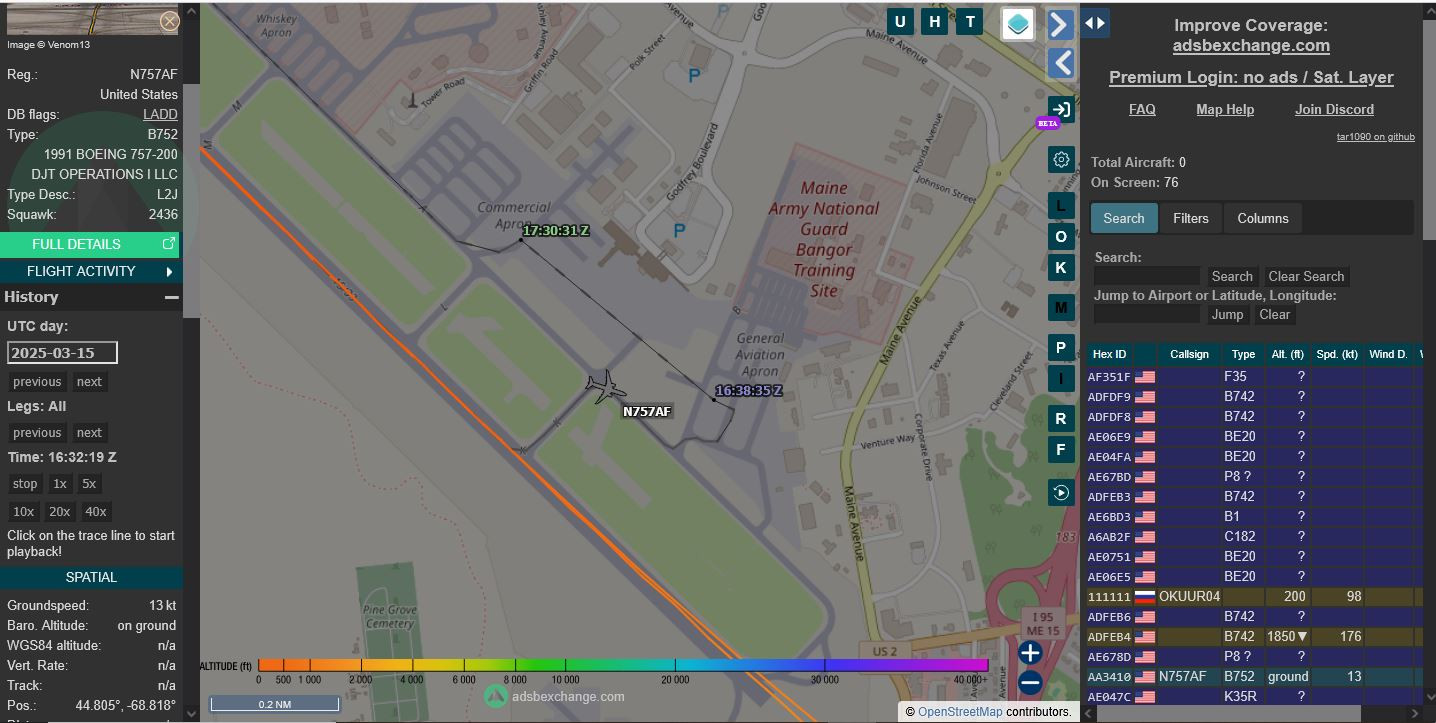Click the login arrow icon

[x=1061, y=109]
